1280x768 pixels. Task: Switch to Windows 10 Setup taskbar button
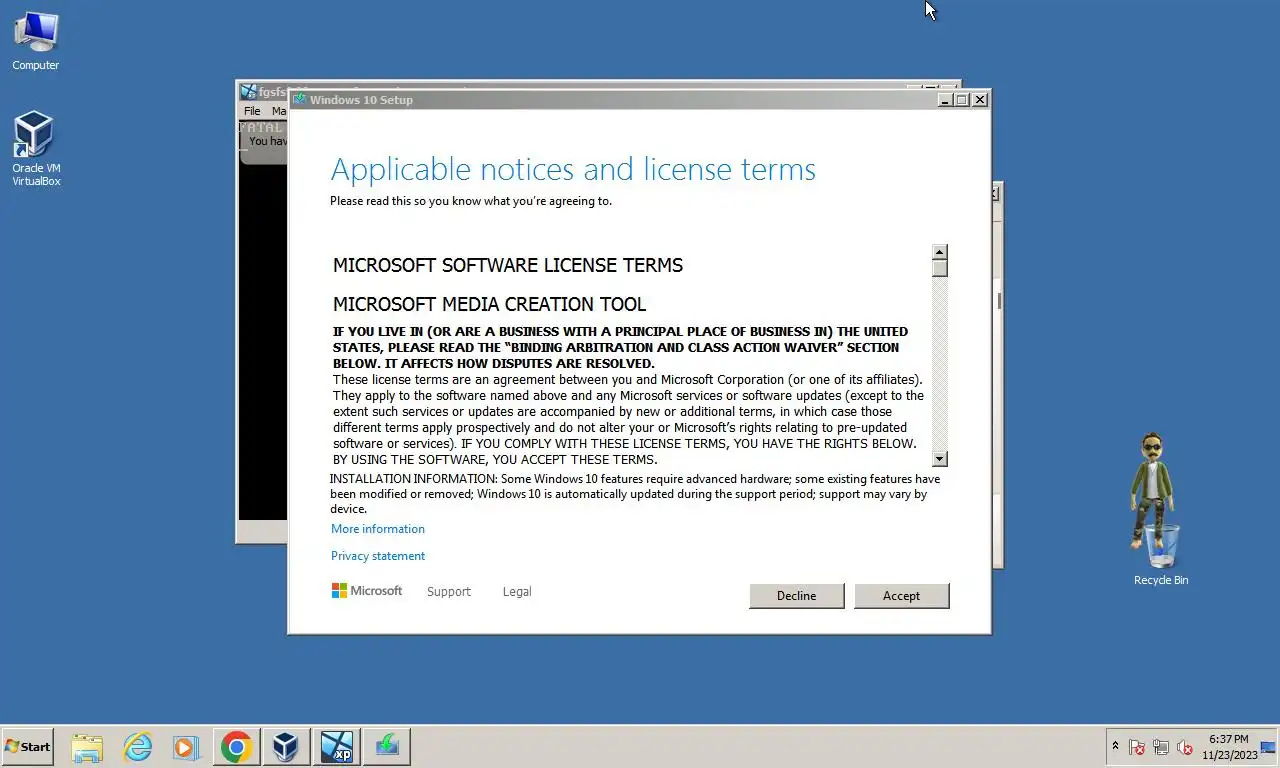click(x=386, y=747)
